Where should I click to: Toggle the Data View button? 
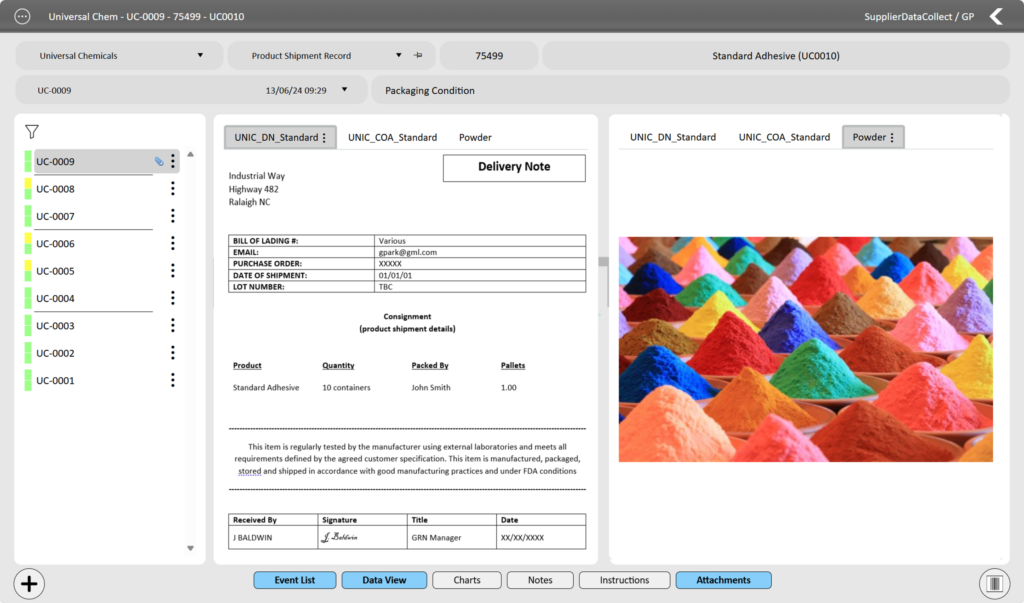click(384, 580)
